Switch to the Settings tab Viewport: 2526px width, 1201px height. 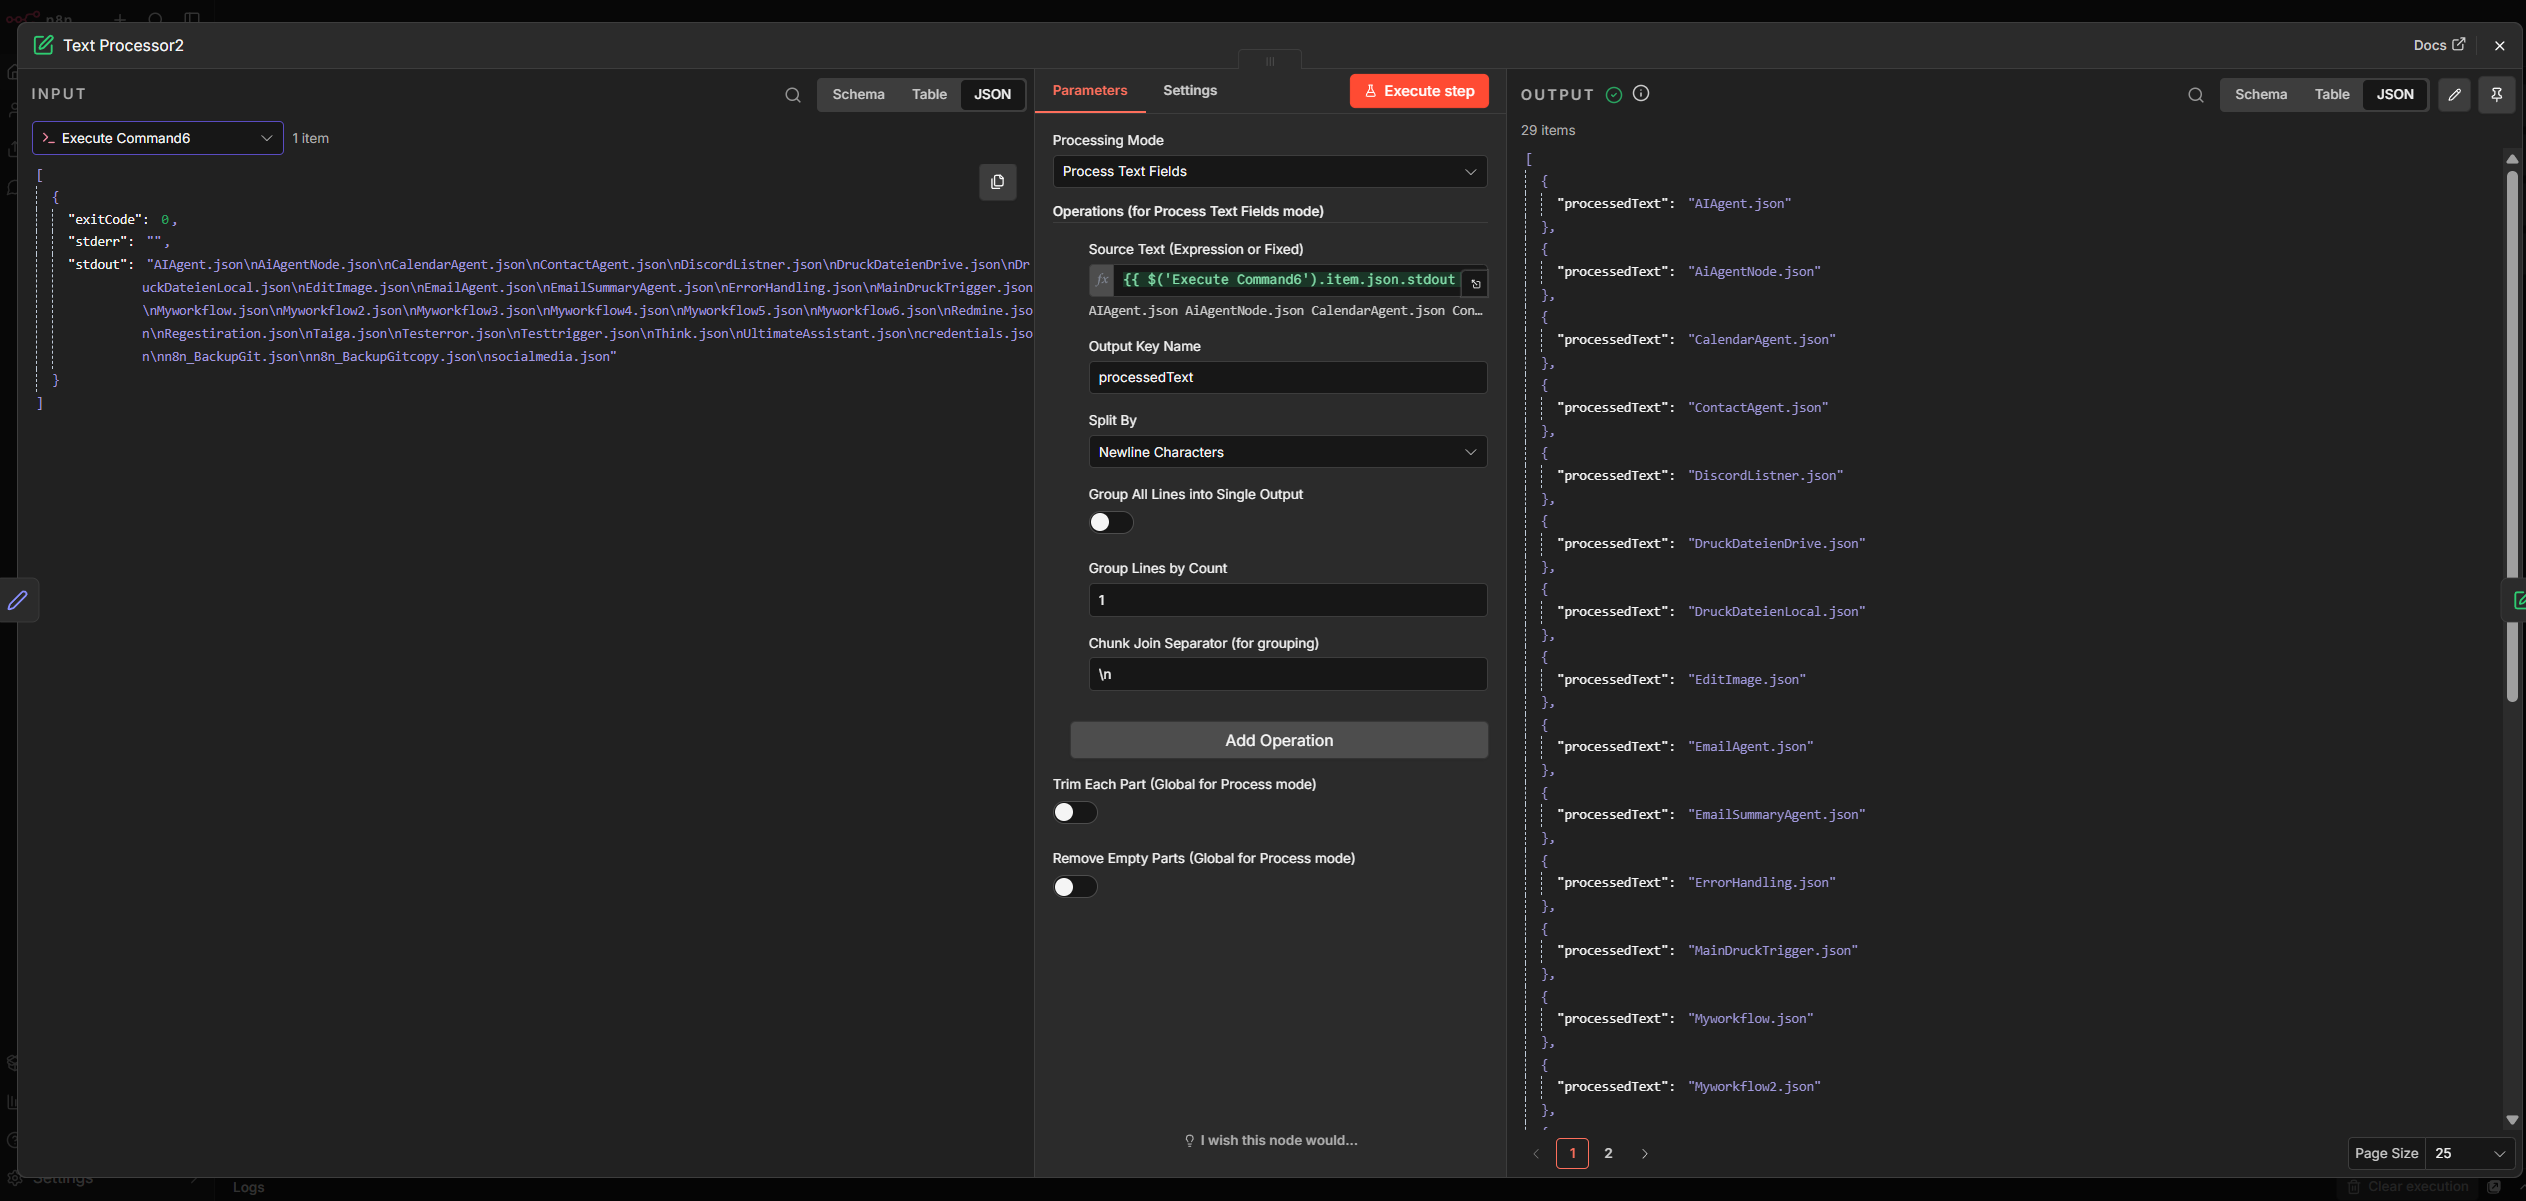(x=1189, y=90)
